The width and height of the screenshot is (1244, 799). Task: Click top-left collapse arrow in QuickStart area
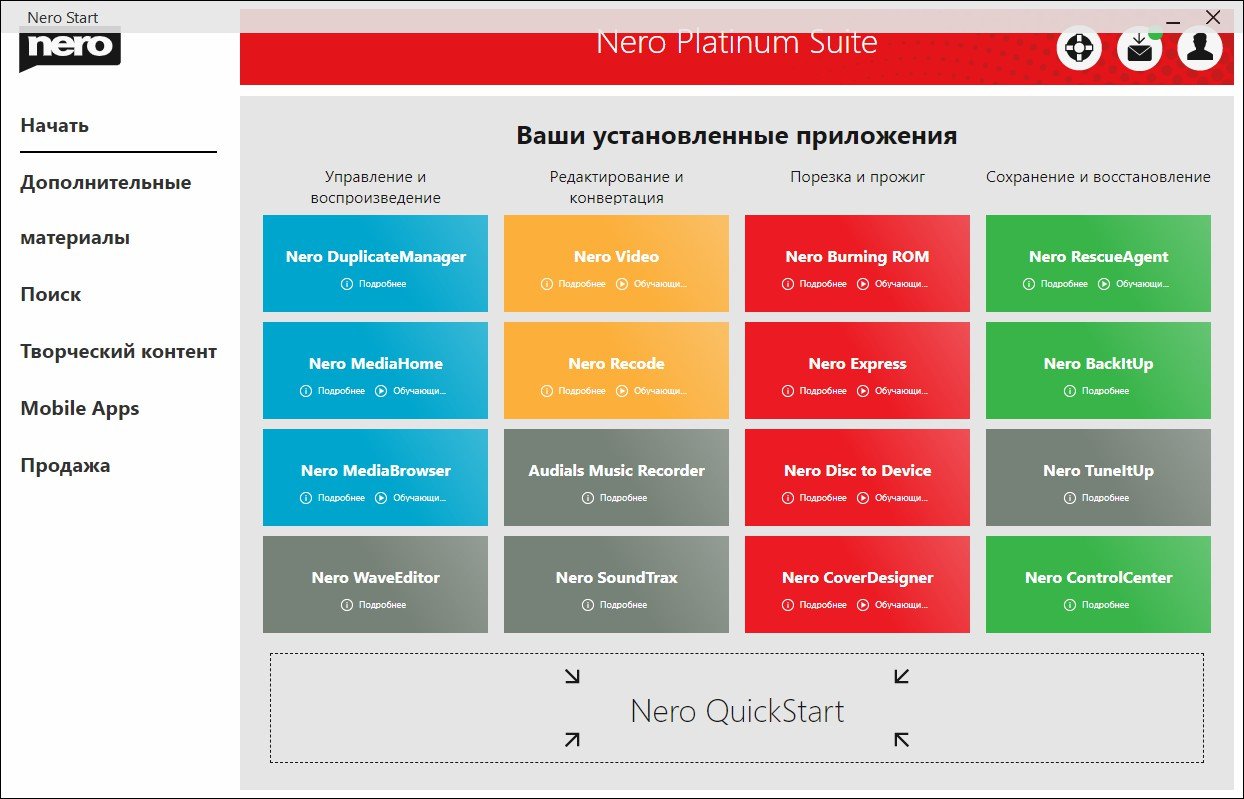tap(572, 677)
